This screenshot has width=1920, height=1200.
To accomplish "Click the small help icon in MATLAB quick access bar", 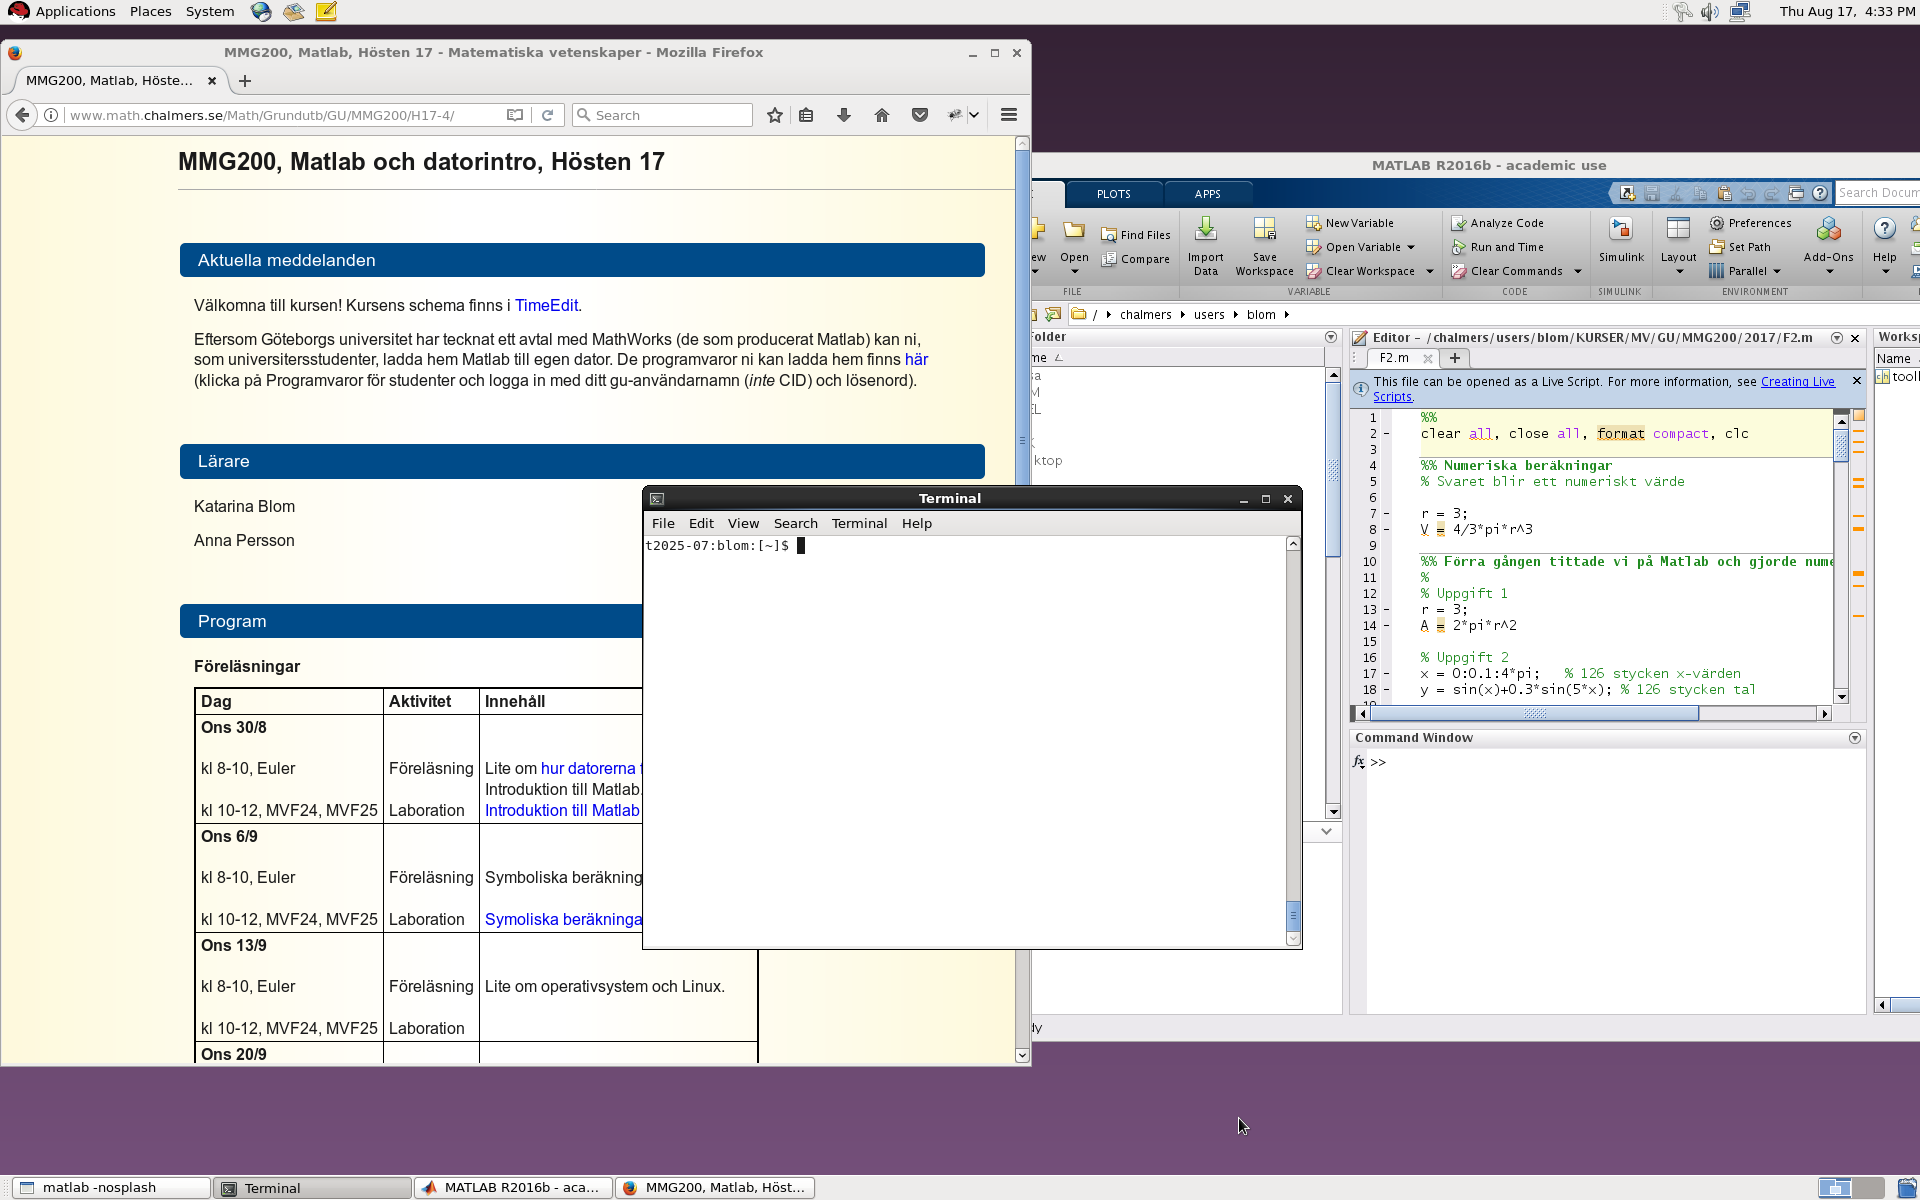I will coord(1820,193).
